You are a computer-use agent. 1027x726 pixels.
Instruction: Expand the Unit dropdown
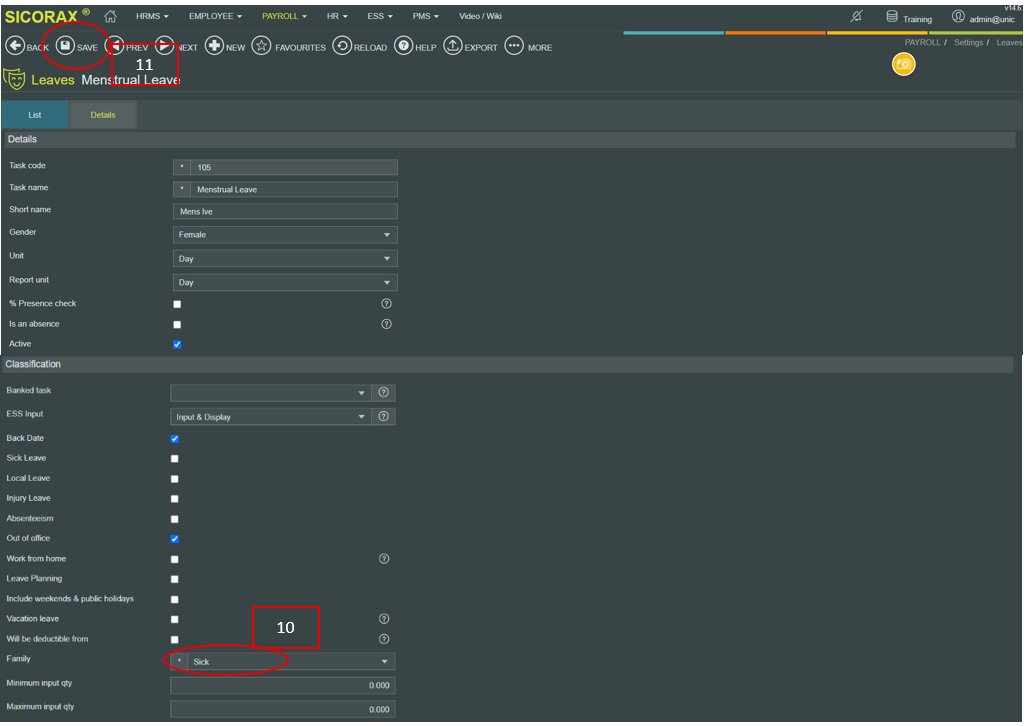click(285, 258)
